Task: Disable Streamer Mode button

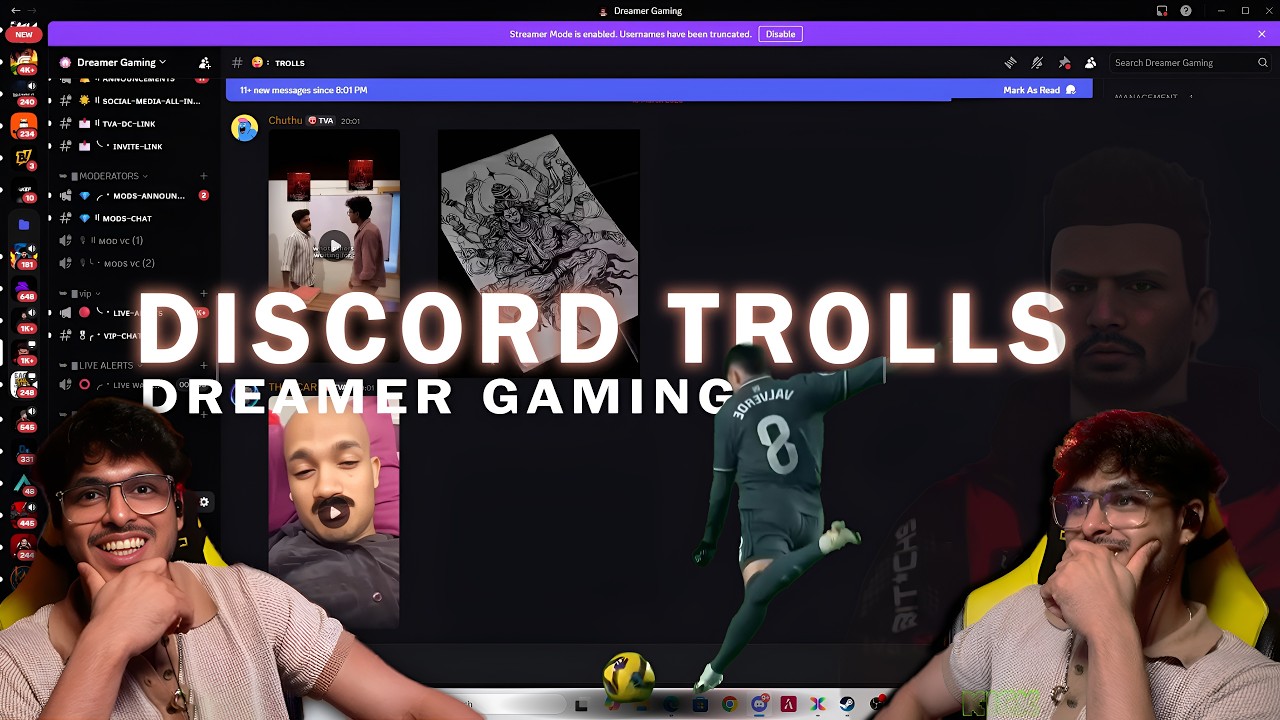Action: click(780, 34)
